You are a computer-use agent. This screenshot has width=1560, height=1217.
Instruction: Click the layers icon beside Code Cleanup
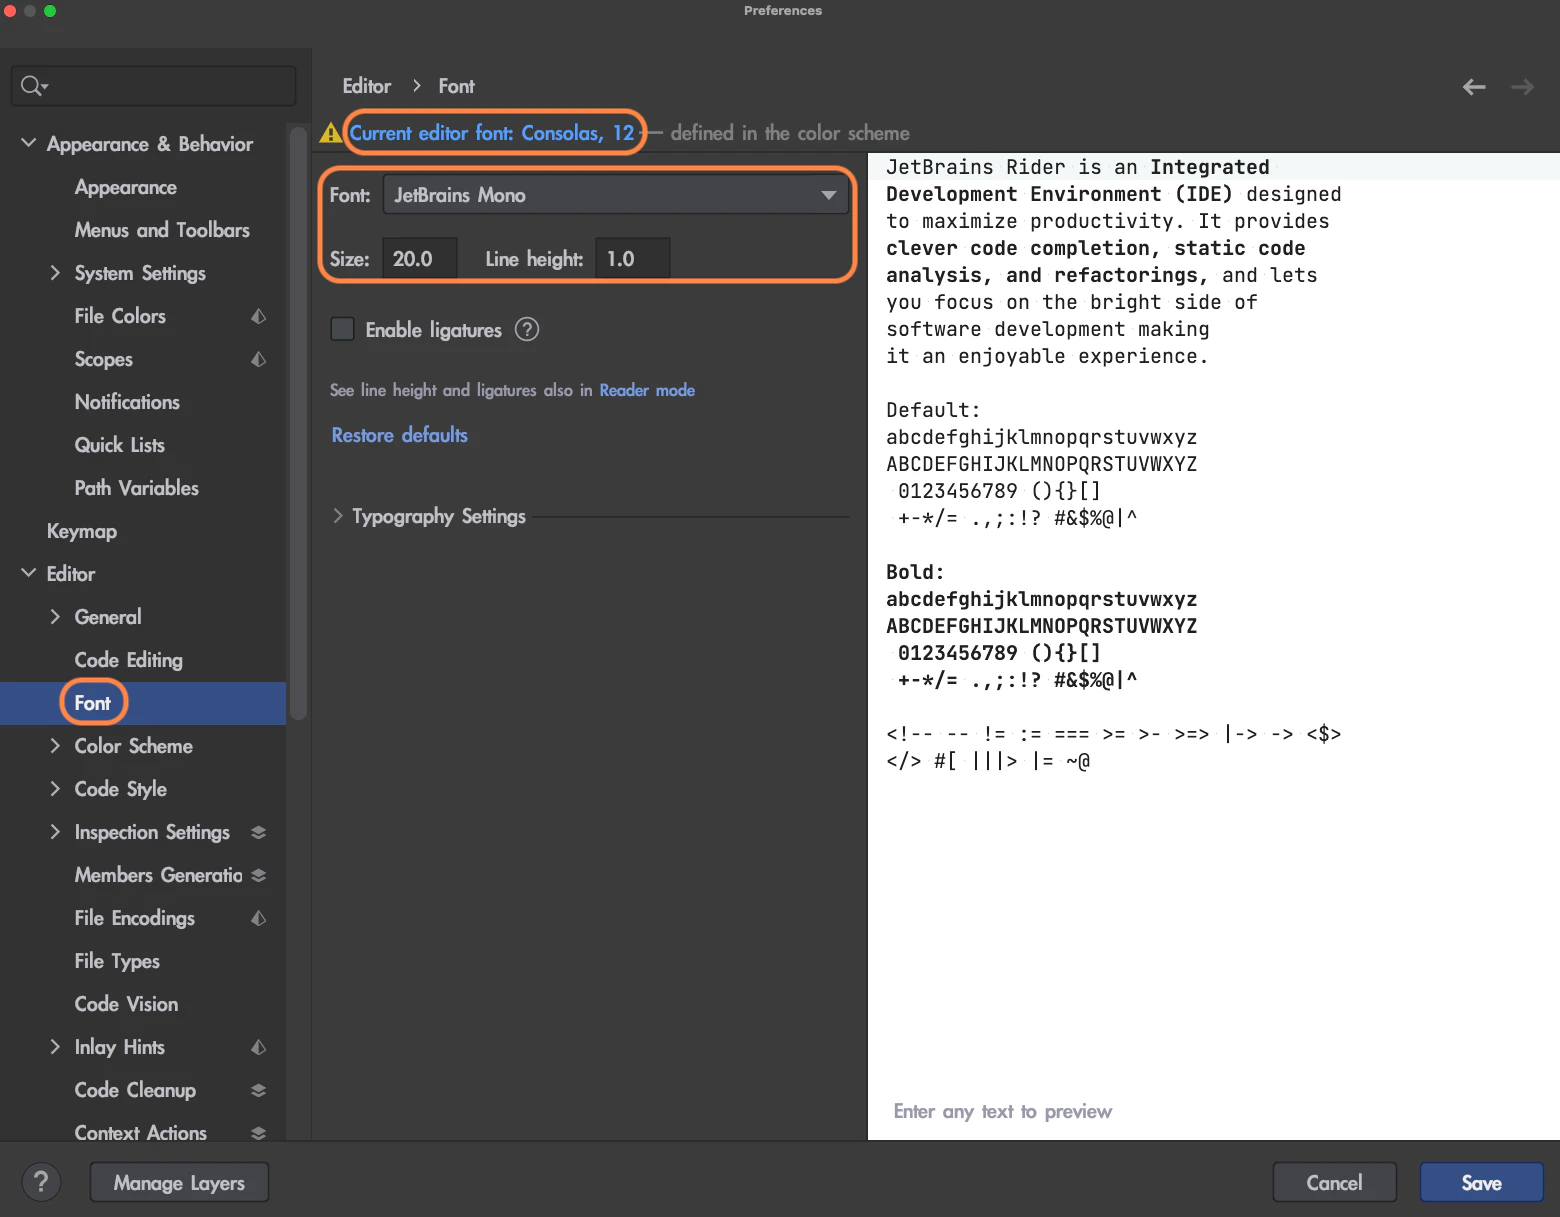click(x=258, y=1090)
